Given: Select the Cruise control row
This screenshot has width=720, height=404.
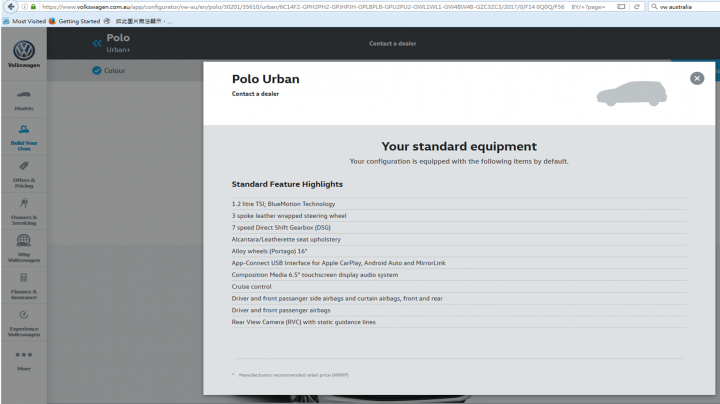Looking at the screenshot, I should click(459, 286).
